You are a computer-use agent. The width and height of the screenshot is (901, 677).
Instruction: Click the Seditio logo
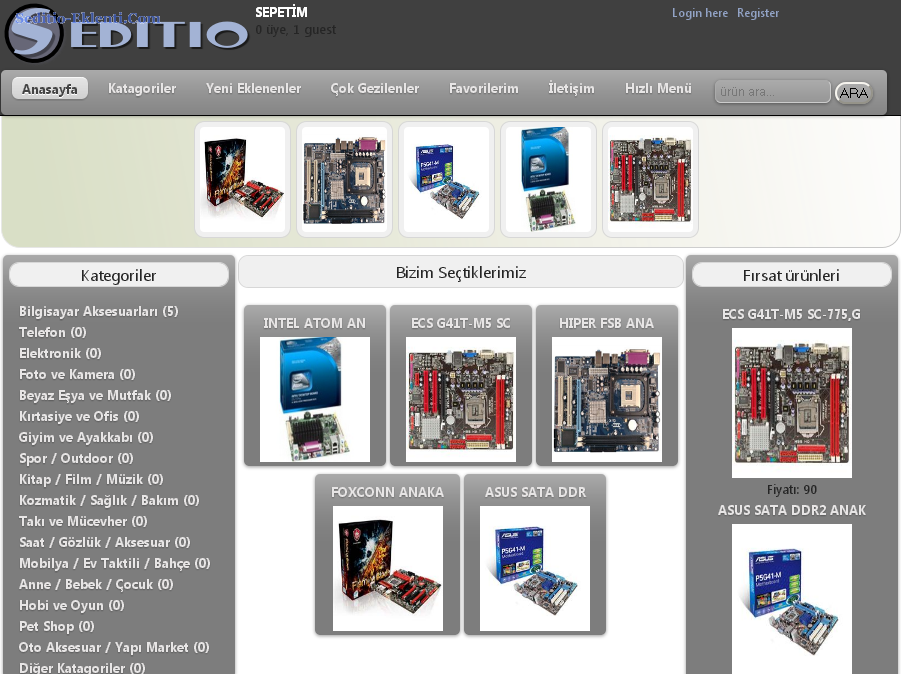126,33
